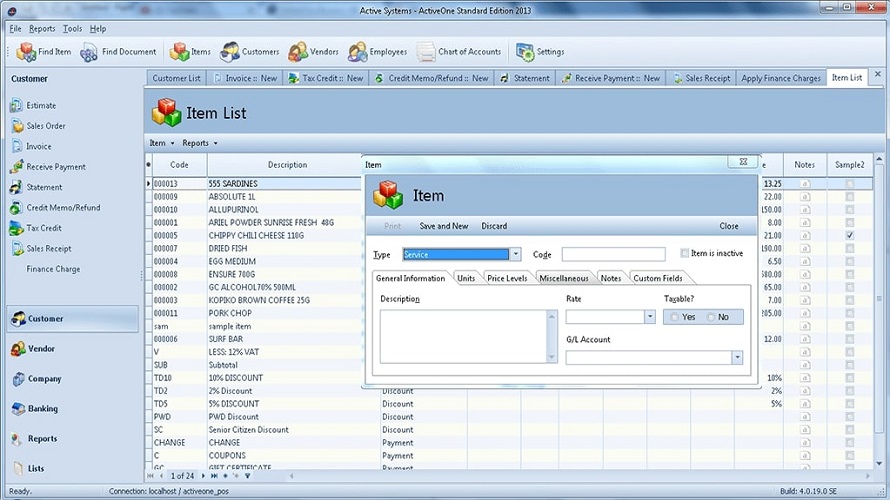Check Sample2 box for 555 SARDINES row
The height and width of the screenshot is (500, 890).
pos(850,184)
